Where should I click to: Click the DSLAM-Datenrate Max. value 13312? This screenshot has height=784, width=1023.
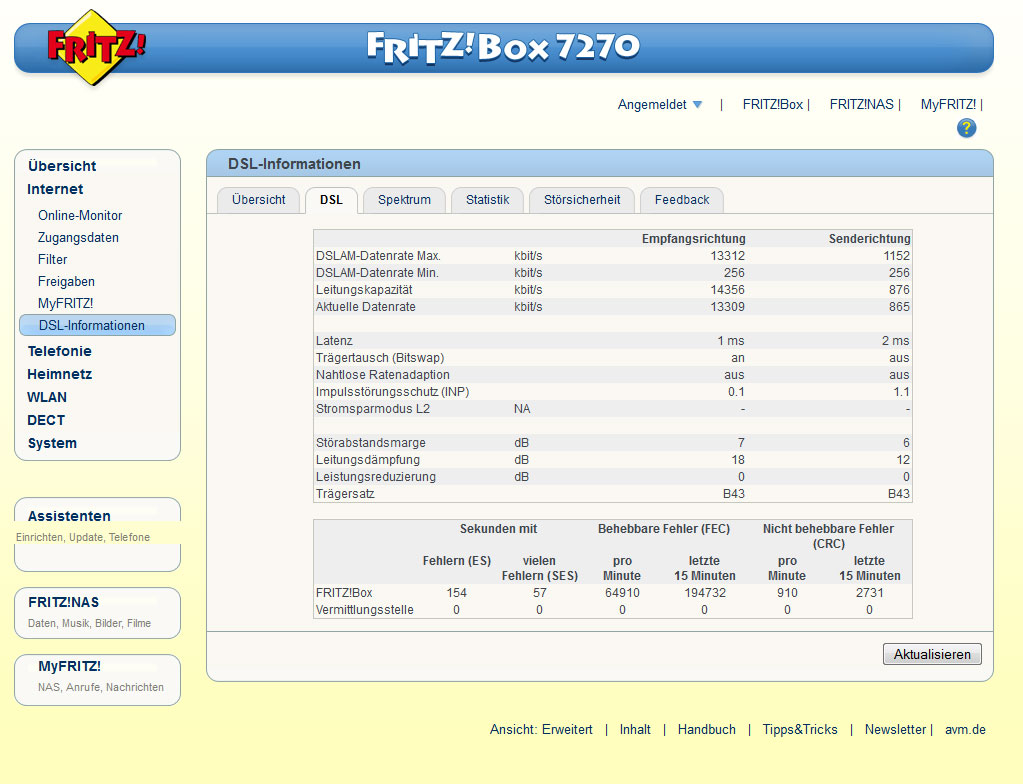(x=727, y=256)
